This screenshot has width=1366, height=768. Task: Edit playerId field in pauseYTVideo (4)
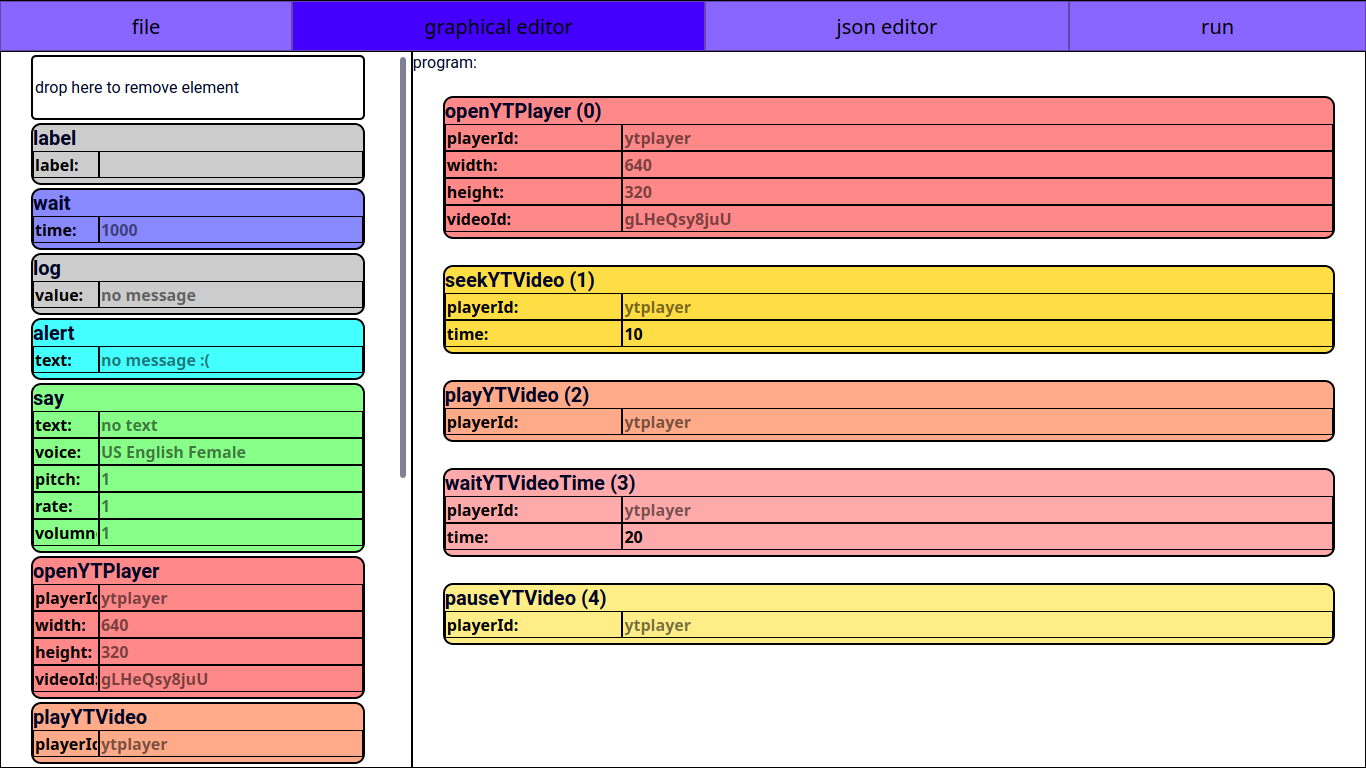pyautogui.click(x=976, y=626)
